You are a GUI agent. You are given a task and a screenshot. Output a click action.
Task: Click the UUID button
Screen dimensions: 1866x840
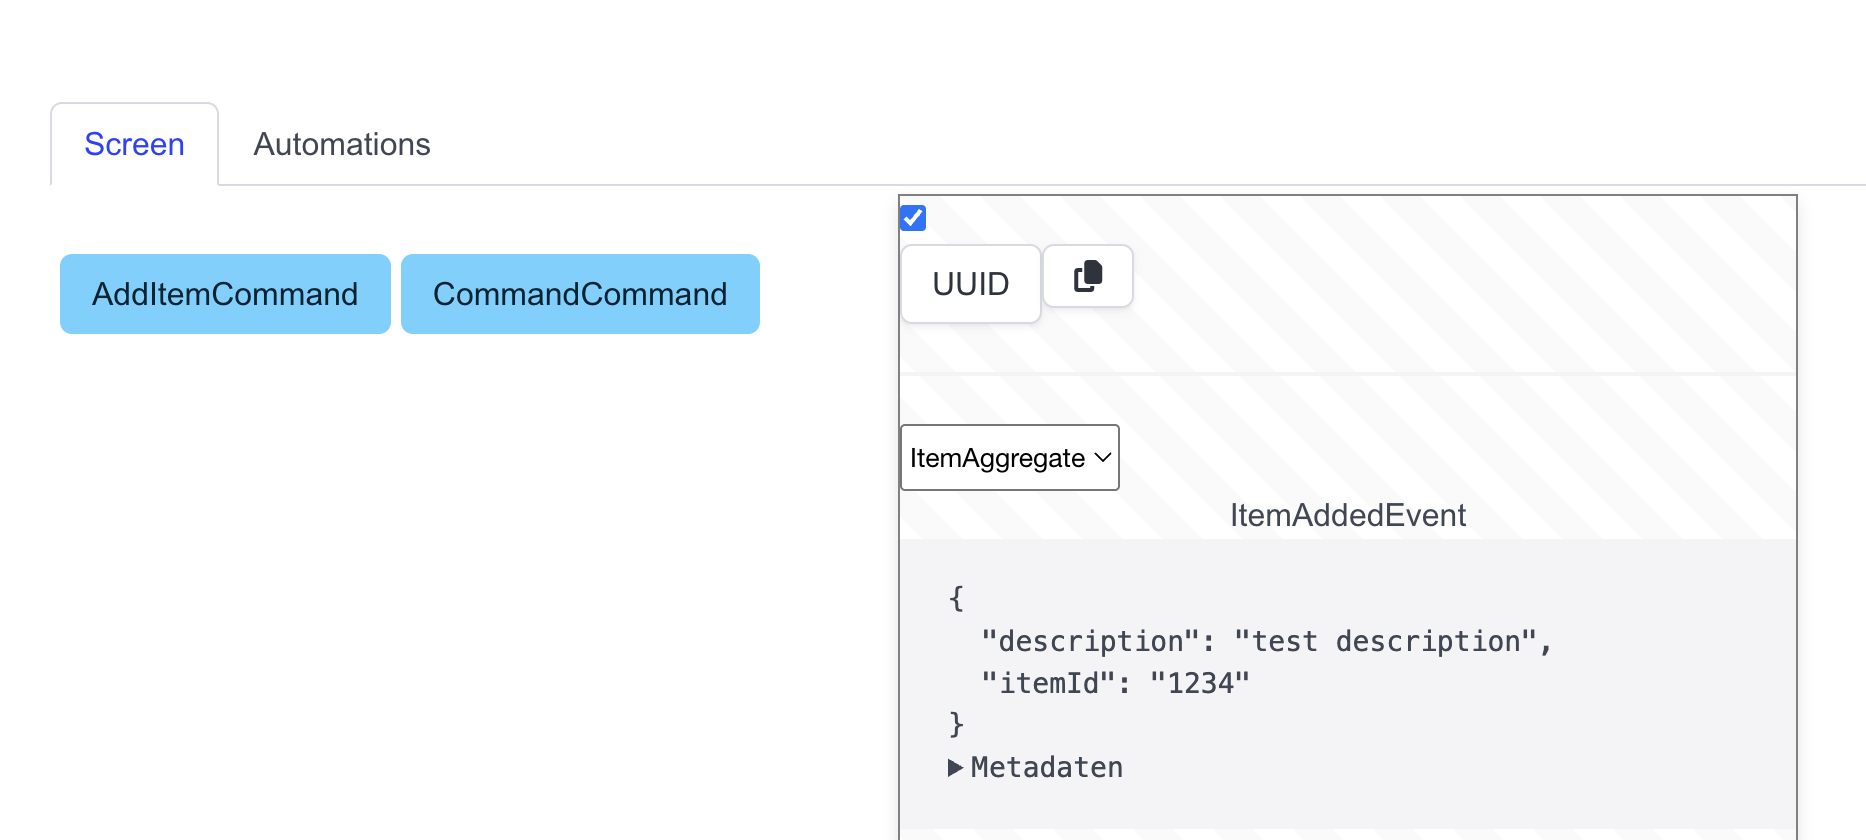click(970, 284)
